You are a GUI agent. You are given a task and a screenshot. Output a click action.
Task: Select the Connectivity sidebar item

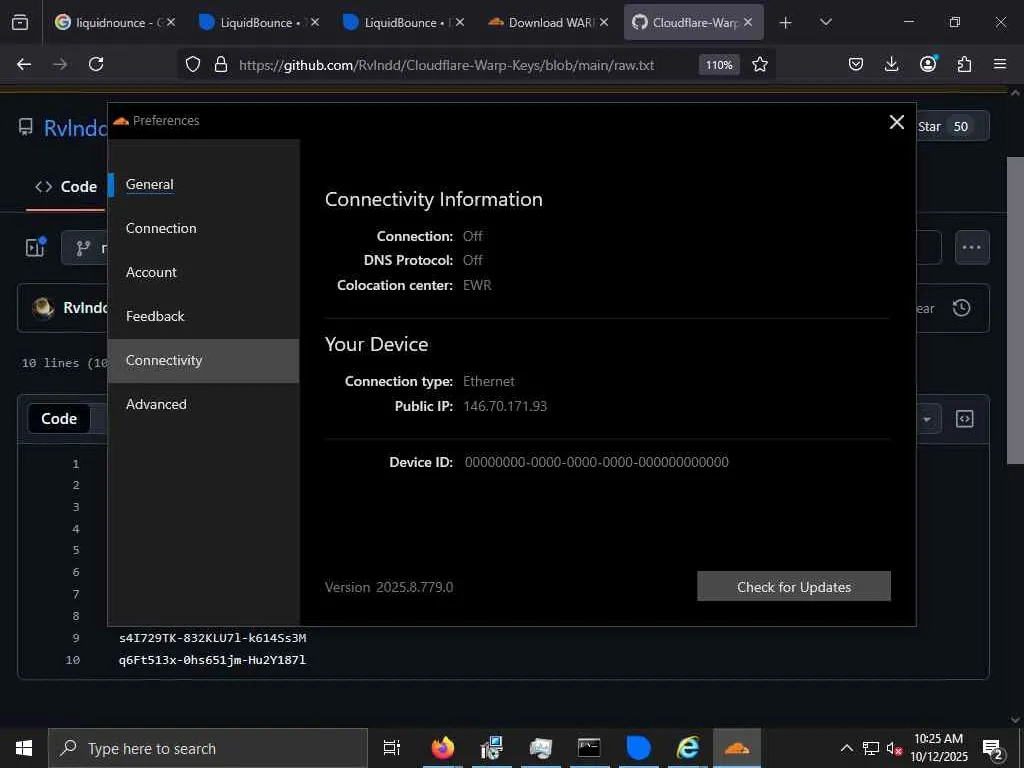pos(203,360)
